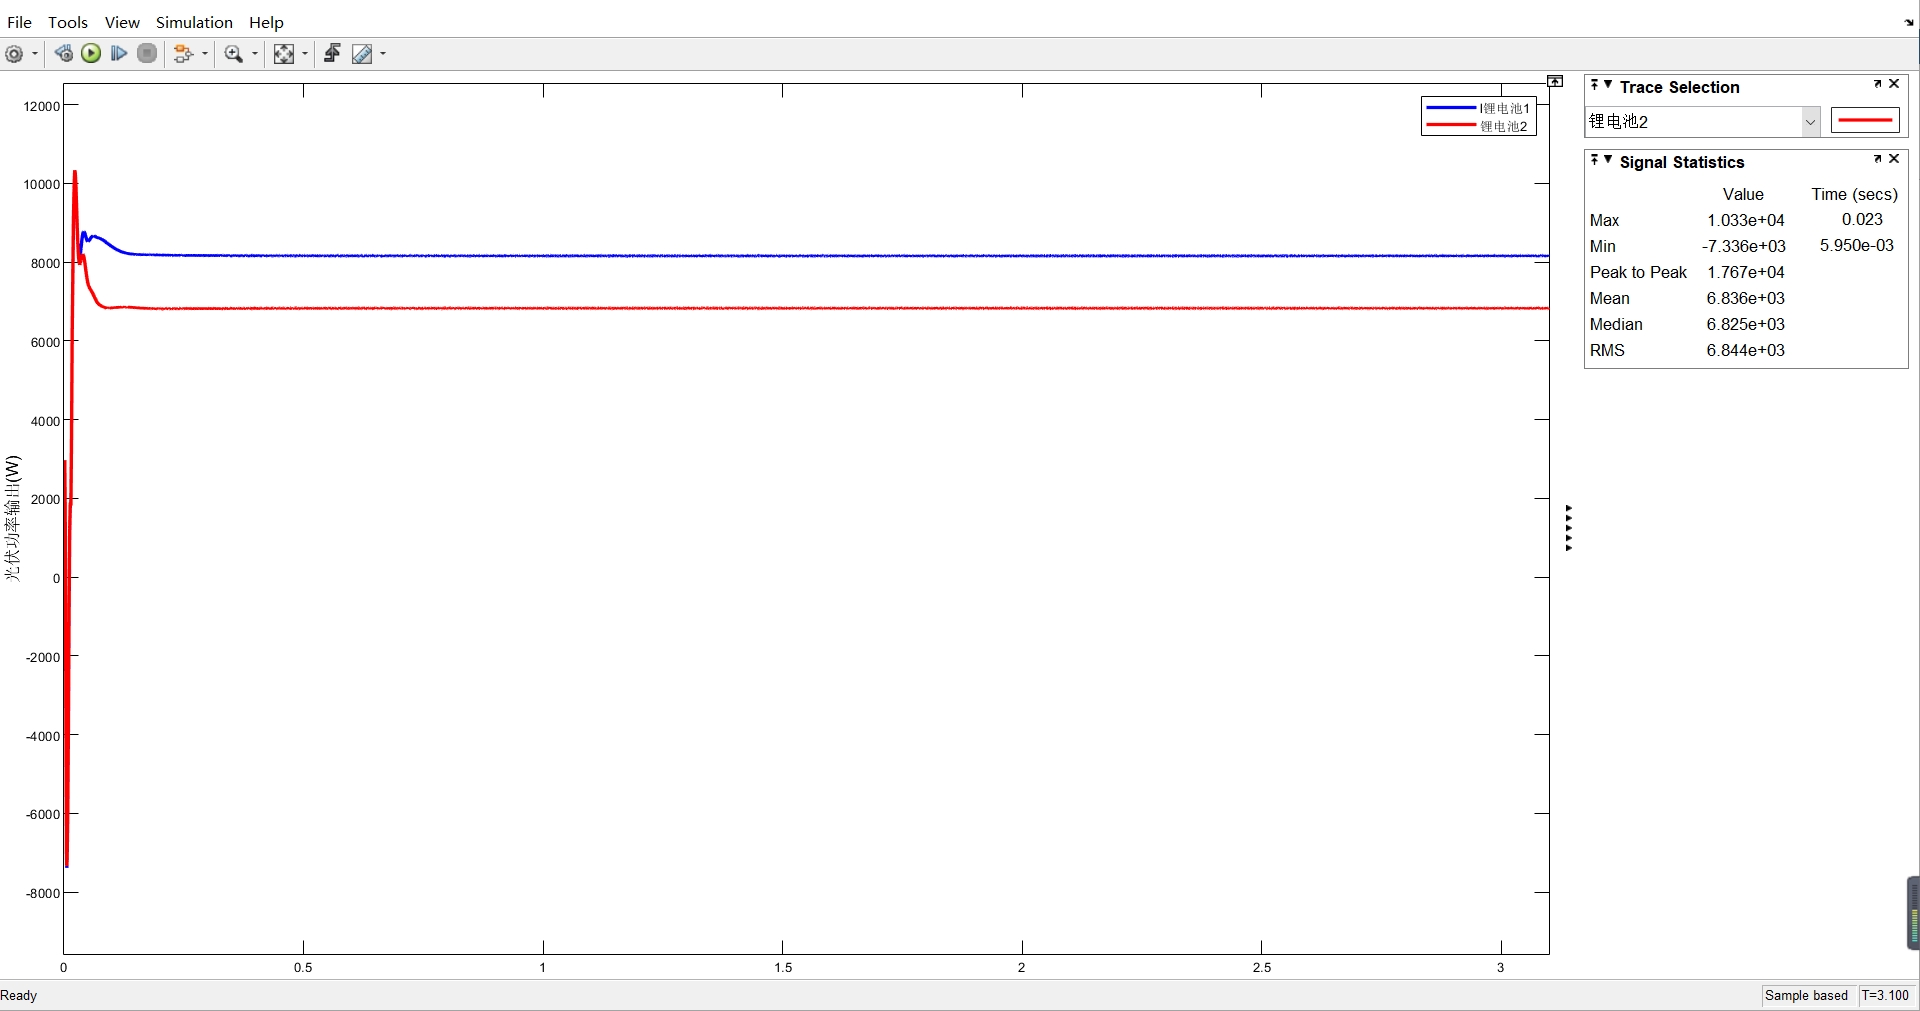Expand the Configuration Properties gear dropdown arrow
This screenshot has width=1920, height=1011.
click(35, 54)
